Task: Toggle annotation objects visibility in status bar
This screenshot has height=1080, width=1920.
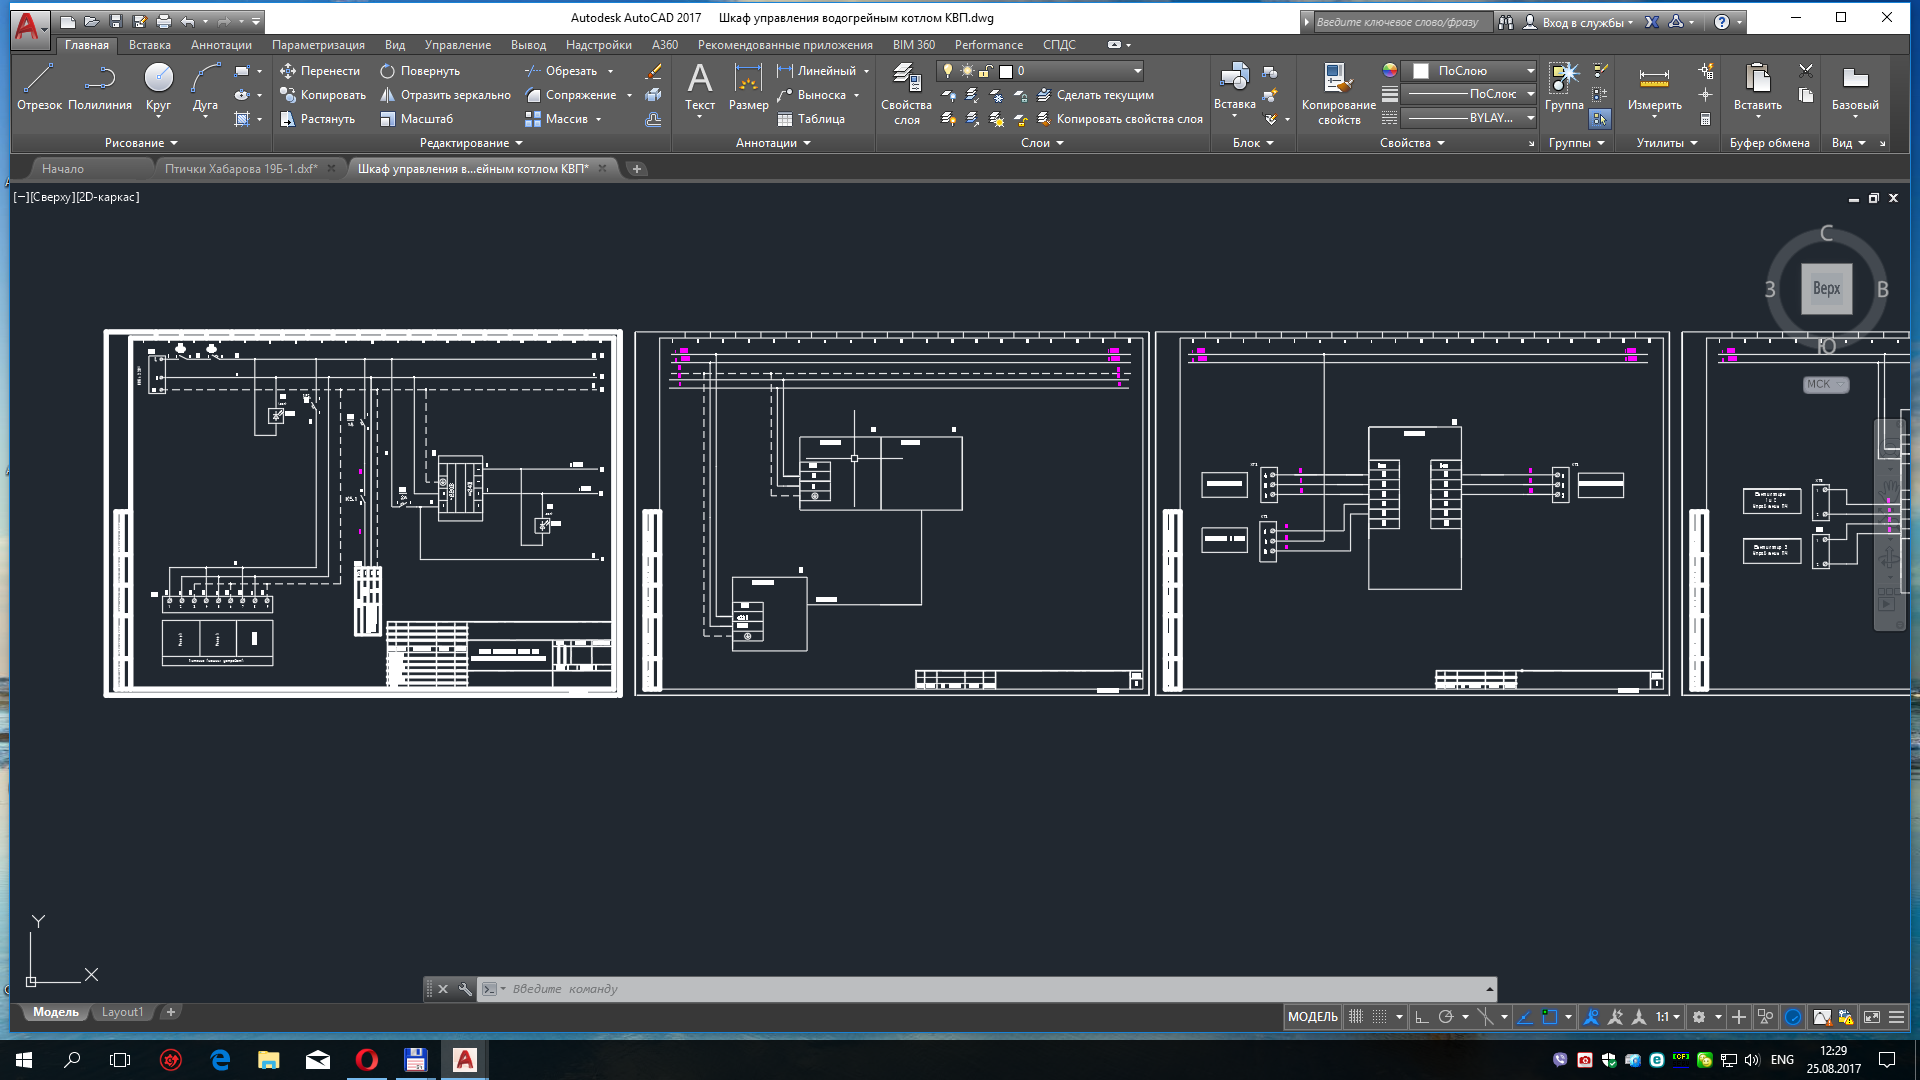Action: pyautogui.click(x=1591, y=1017)
